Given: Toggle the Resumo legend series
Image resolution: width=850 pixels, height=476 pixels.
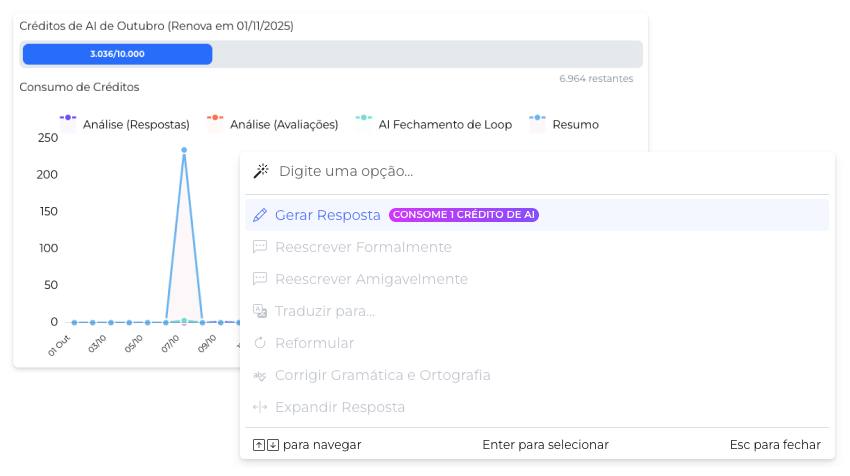Looking at the screenshot, I should 564,124.
